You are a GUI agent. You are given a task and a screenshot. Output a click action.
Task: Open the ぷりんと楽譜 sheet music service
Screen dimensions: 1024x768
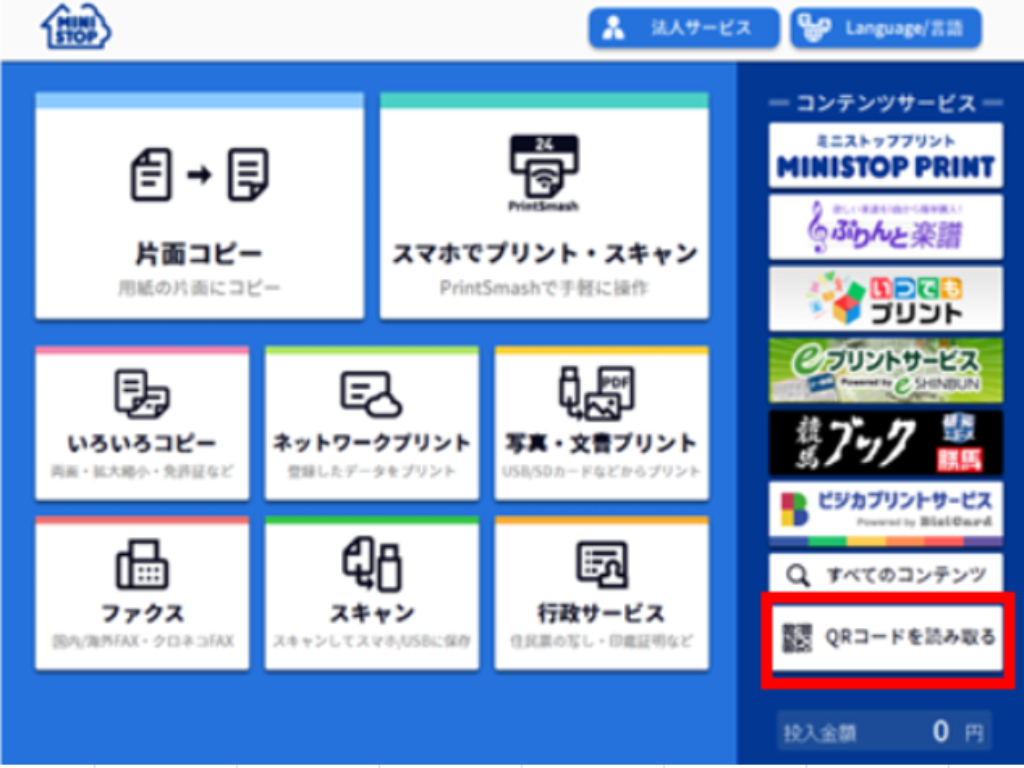(886, 226)
